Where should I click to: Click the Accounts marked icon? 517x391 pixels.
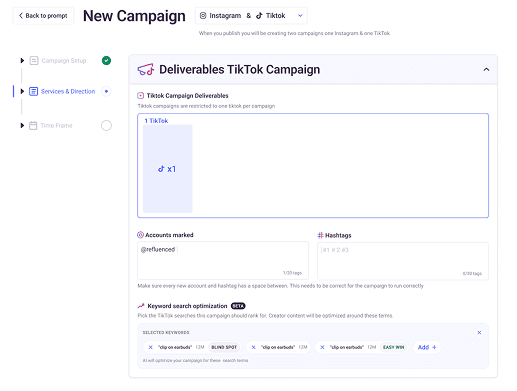(x=140, y=235)
